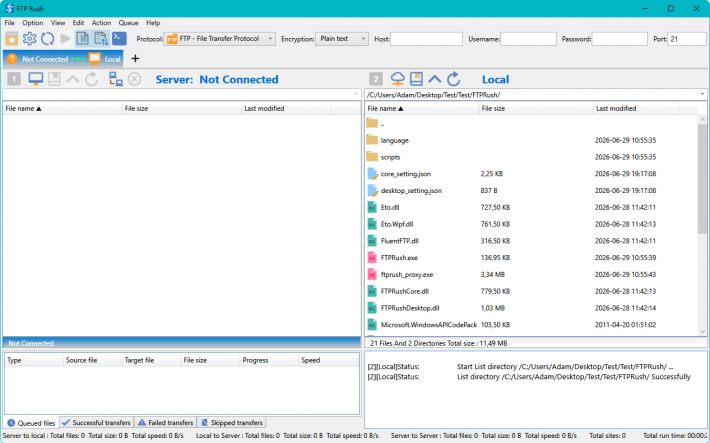The height and width of the screenshot is (443, 710).
Task: Switch to the Queued files tab
Action: pos(31,423)
